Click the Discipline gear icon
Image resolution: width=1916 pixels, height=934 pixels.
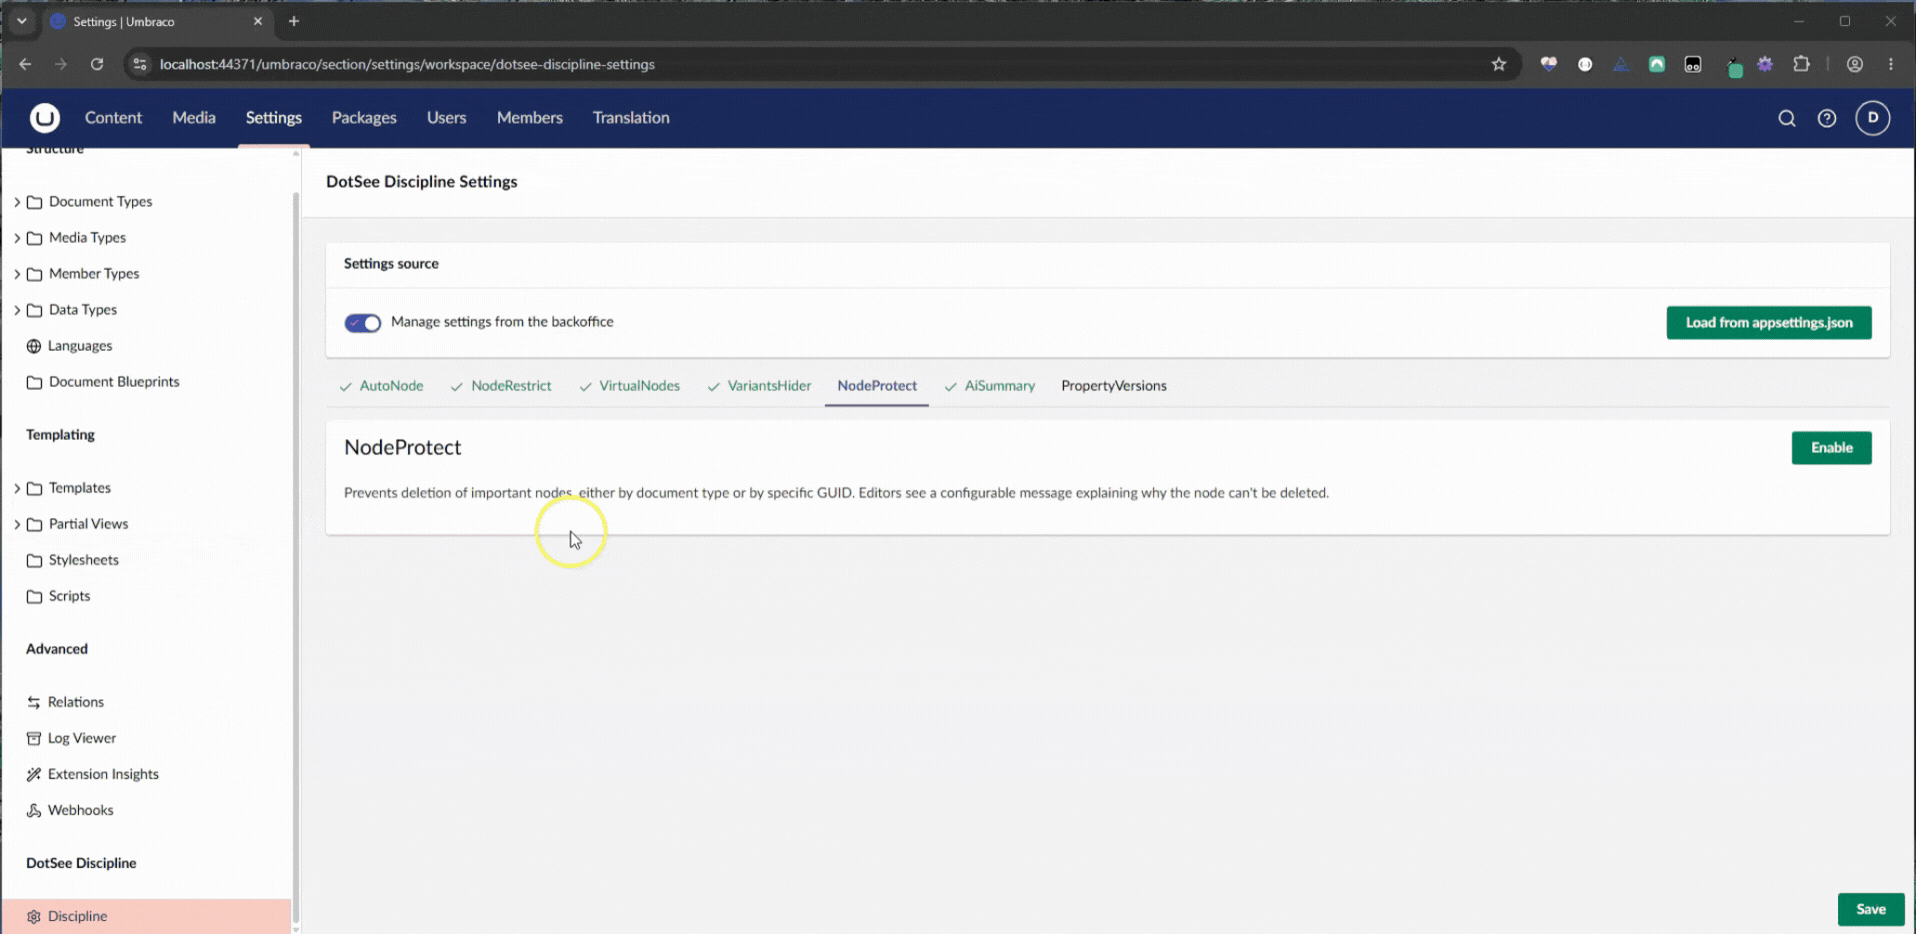tap(34, 916)
